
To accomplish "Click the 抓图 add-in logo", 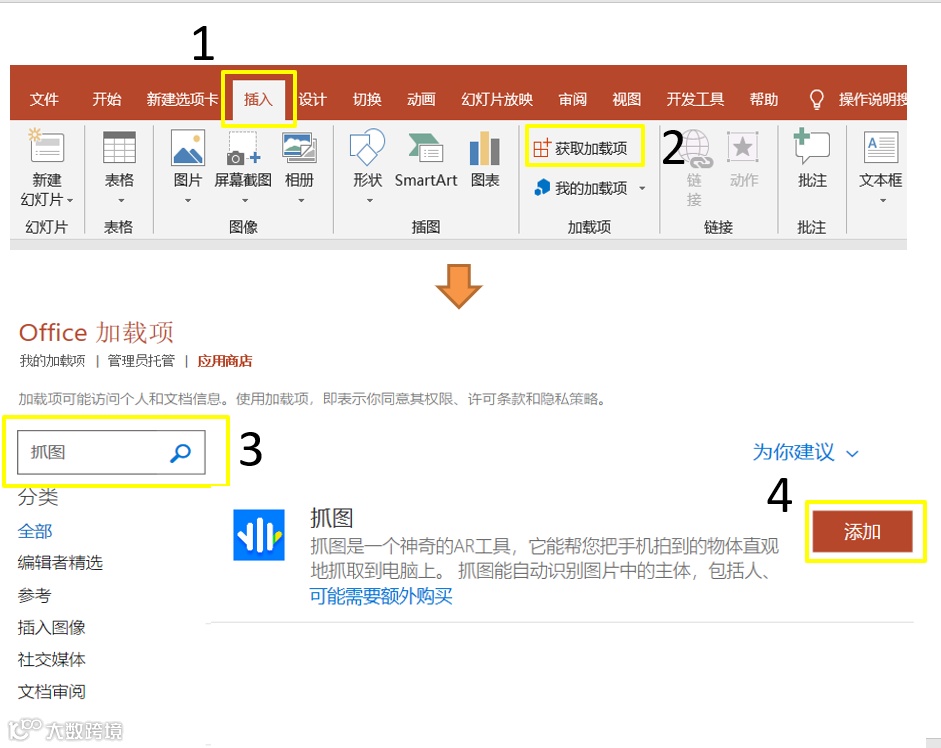I will point(259,534).
